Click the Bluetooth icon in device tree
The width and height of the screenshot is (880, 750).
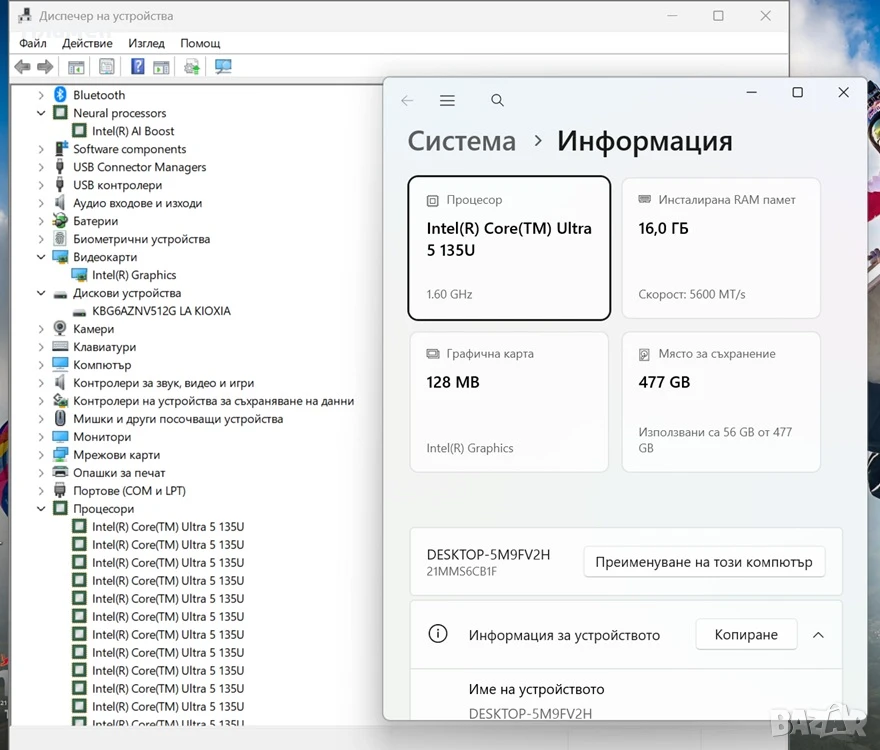tap(61, 95)
